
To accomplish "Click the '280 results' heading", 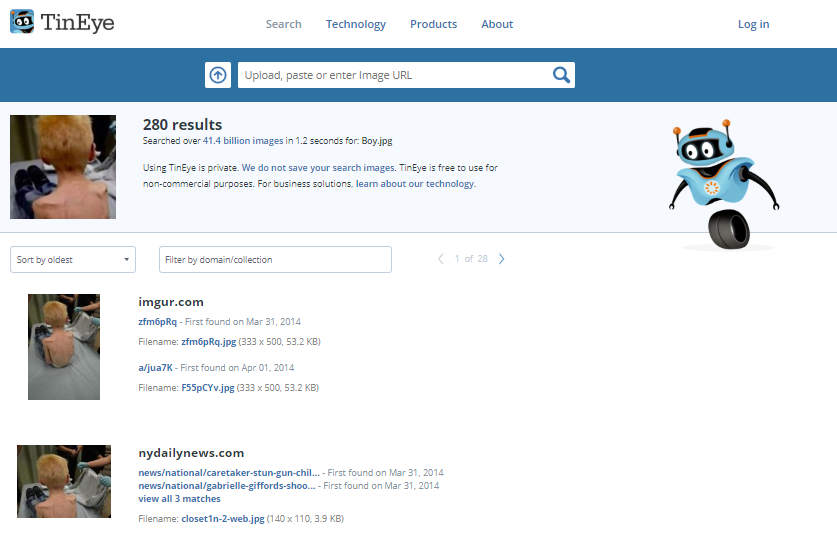I will (183, 124).
